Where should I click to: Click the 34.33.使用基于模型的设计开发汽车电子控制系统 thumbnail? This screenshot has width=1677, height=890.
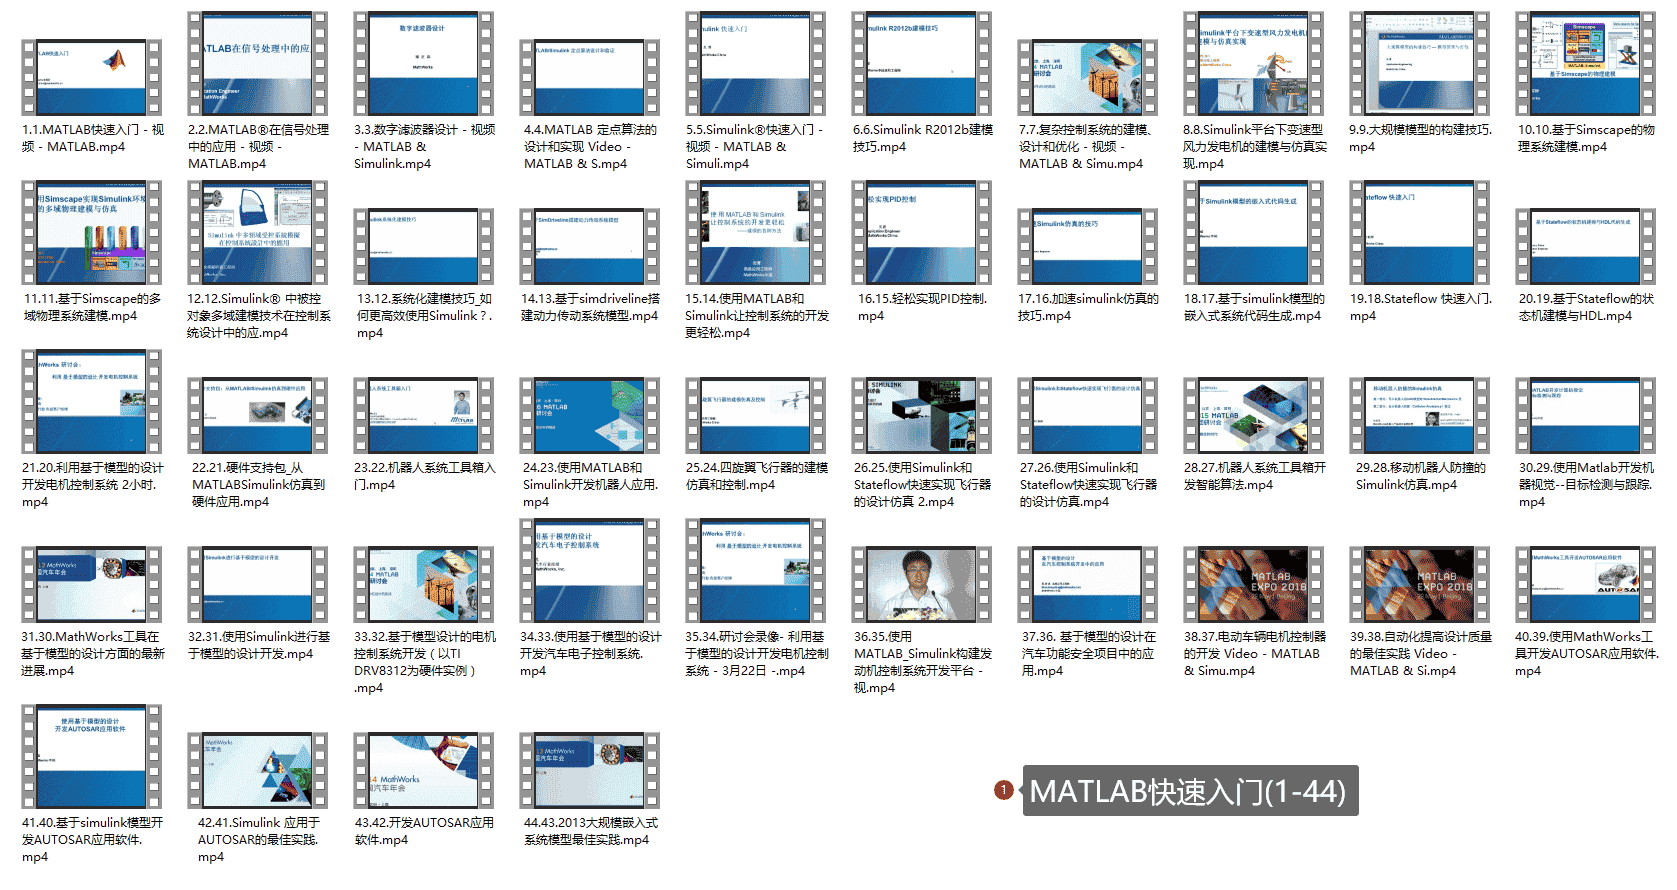click(x=589, y=570)
